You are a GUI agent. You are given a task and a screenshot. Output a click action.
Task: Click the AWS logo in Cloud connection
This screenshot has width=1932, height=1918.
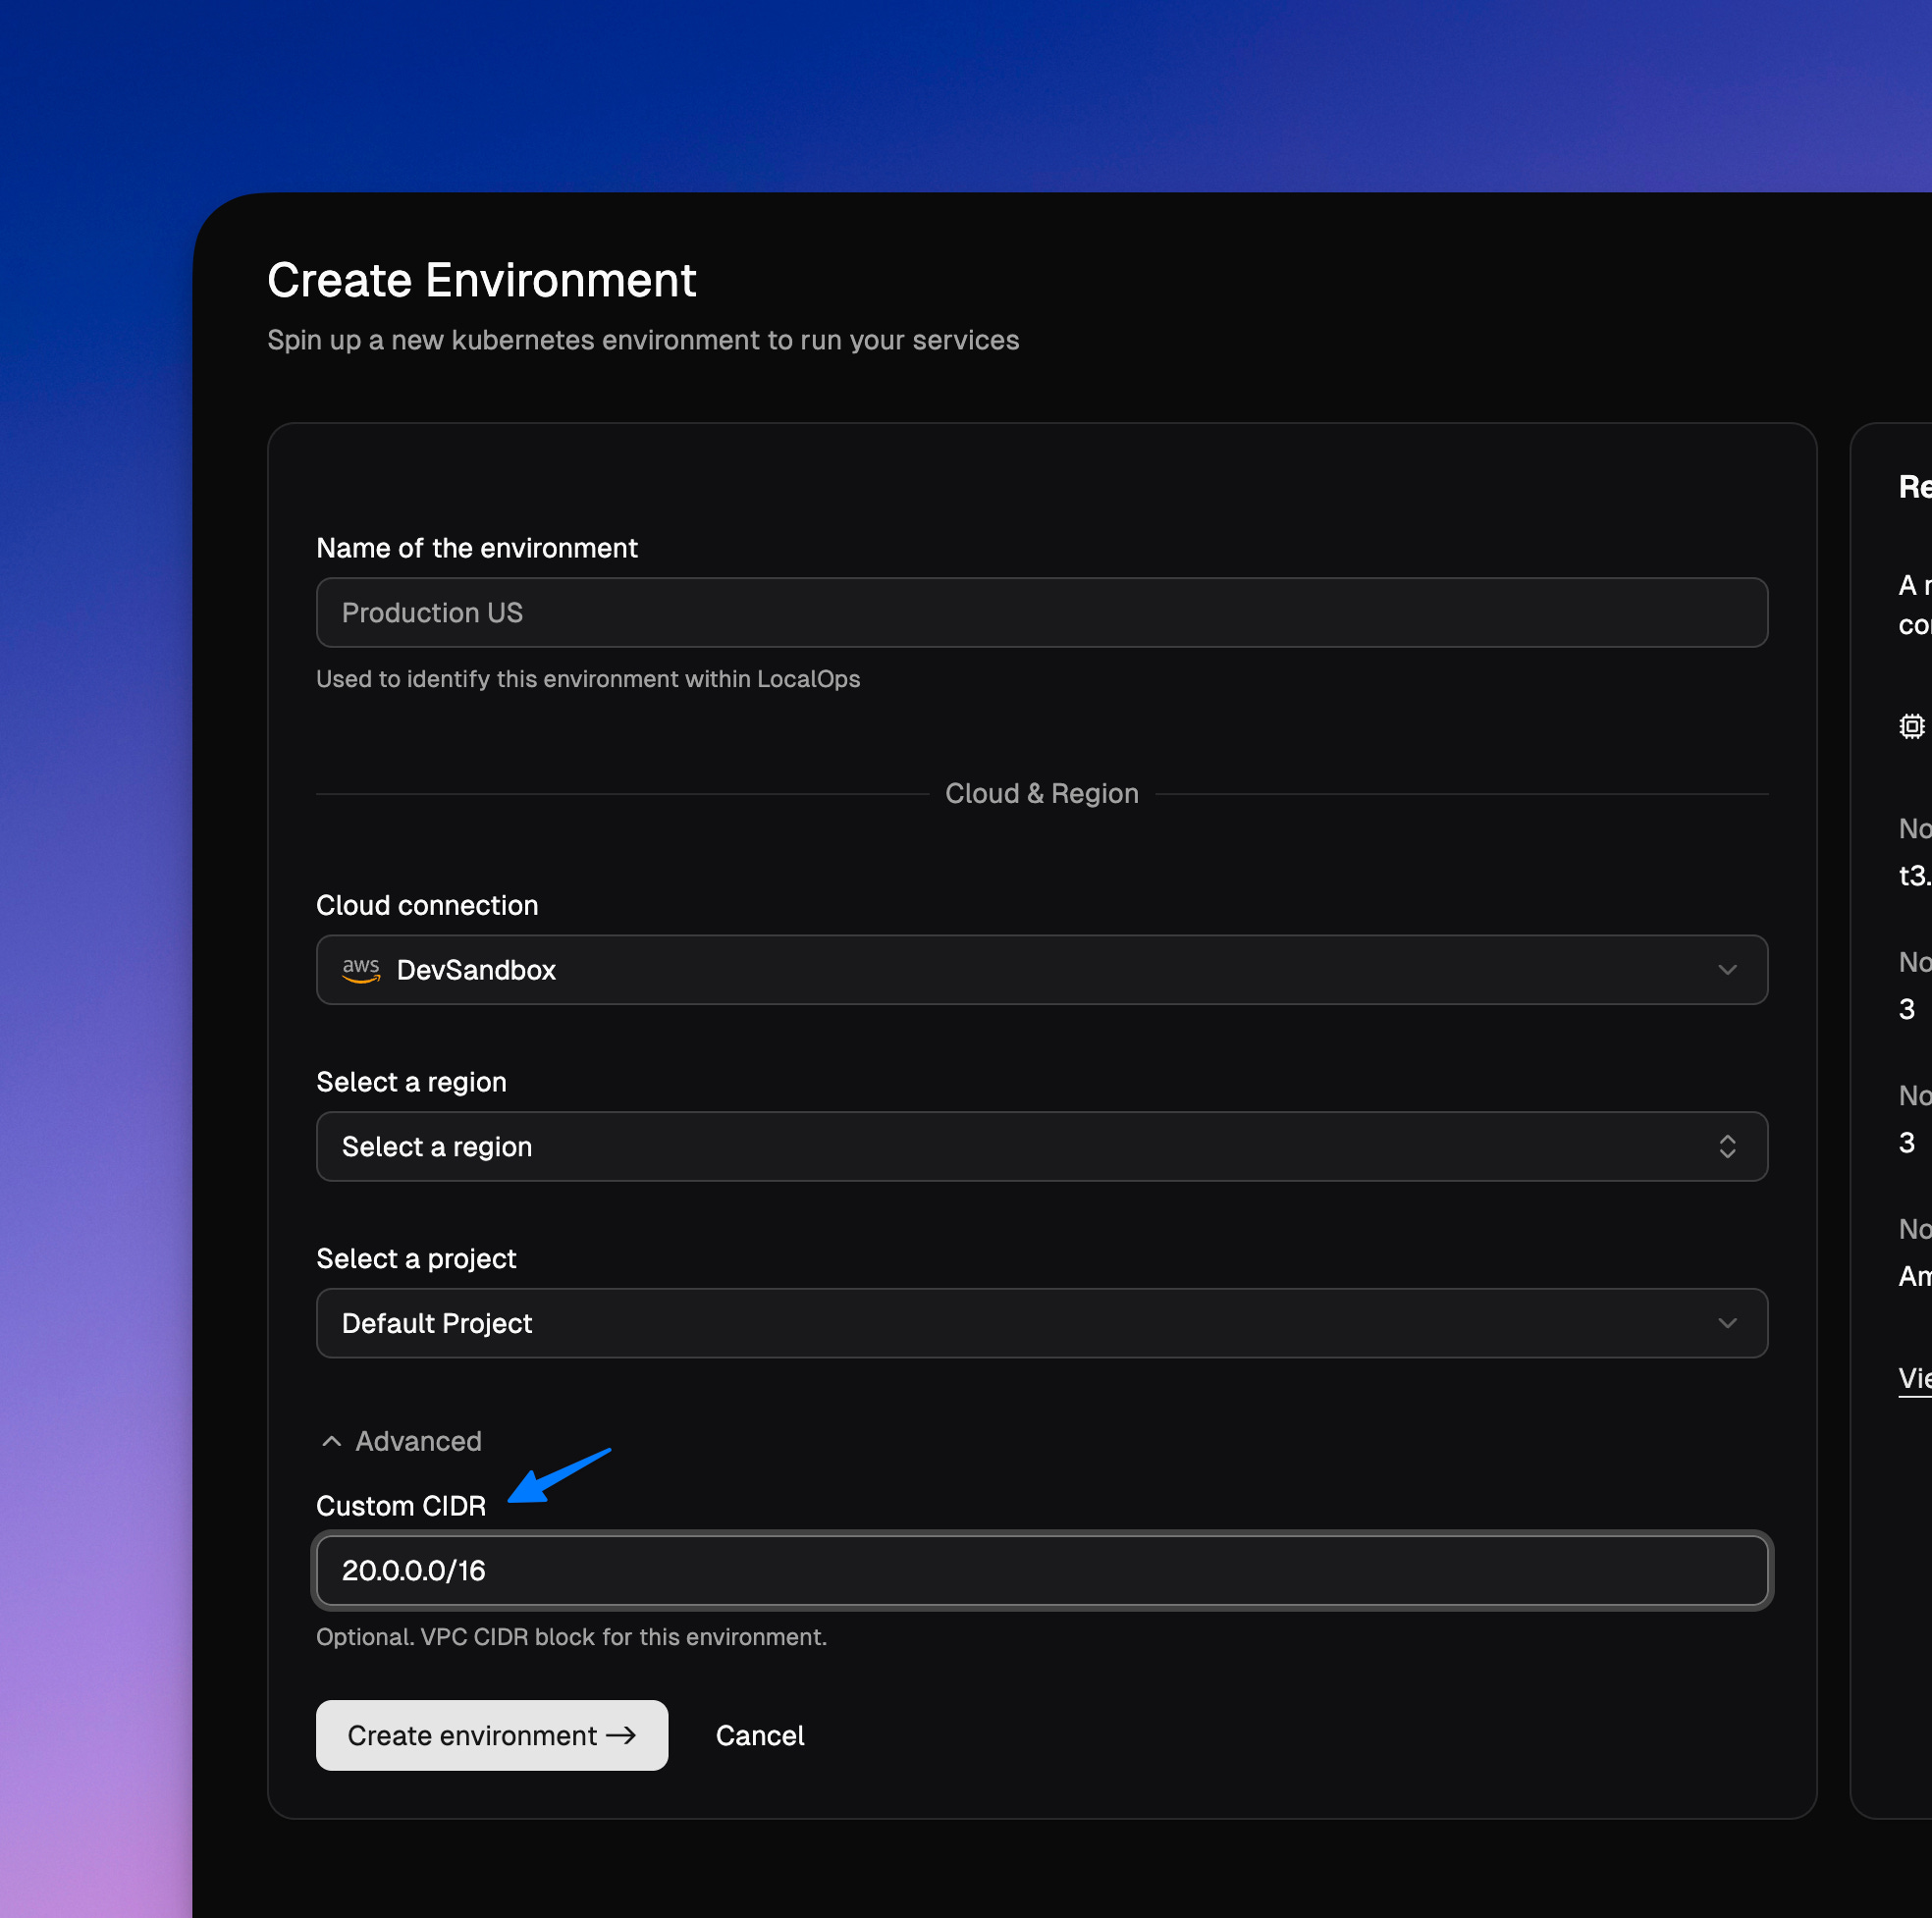point(361,970)
